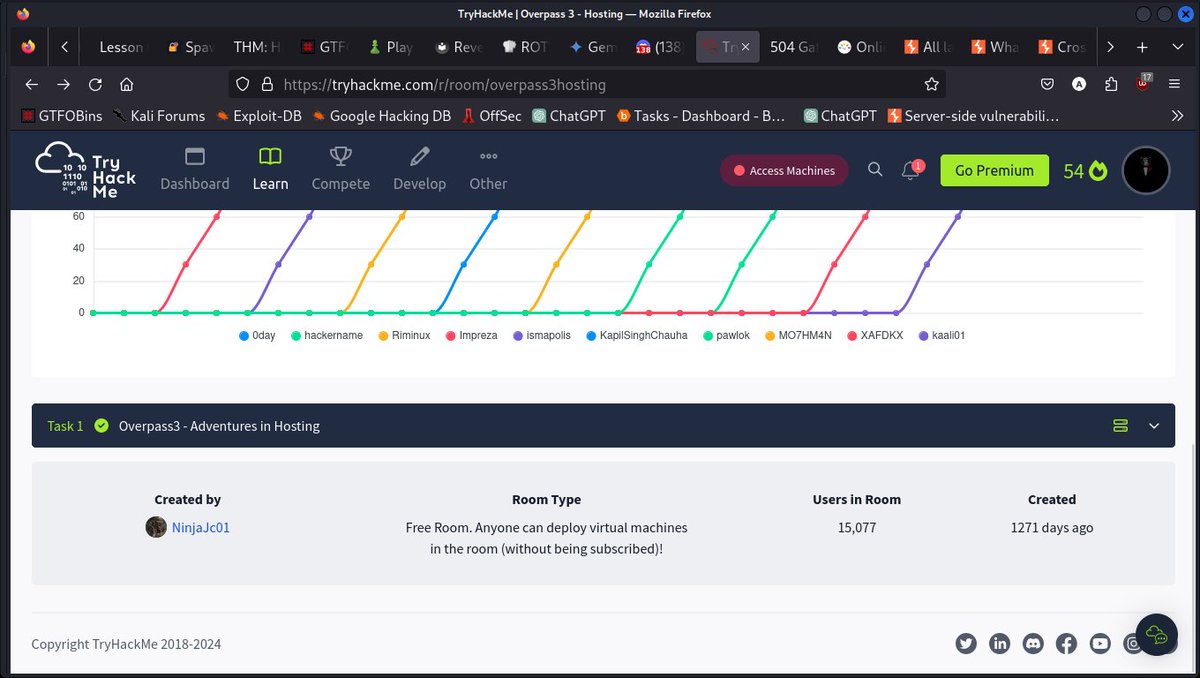Click the green server icon on Task 1
This screenshot has width=1200, height=678.
pyautogui.click(x=1120, y=426)
